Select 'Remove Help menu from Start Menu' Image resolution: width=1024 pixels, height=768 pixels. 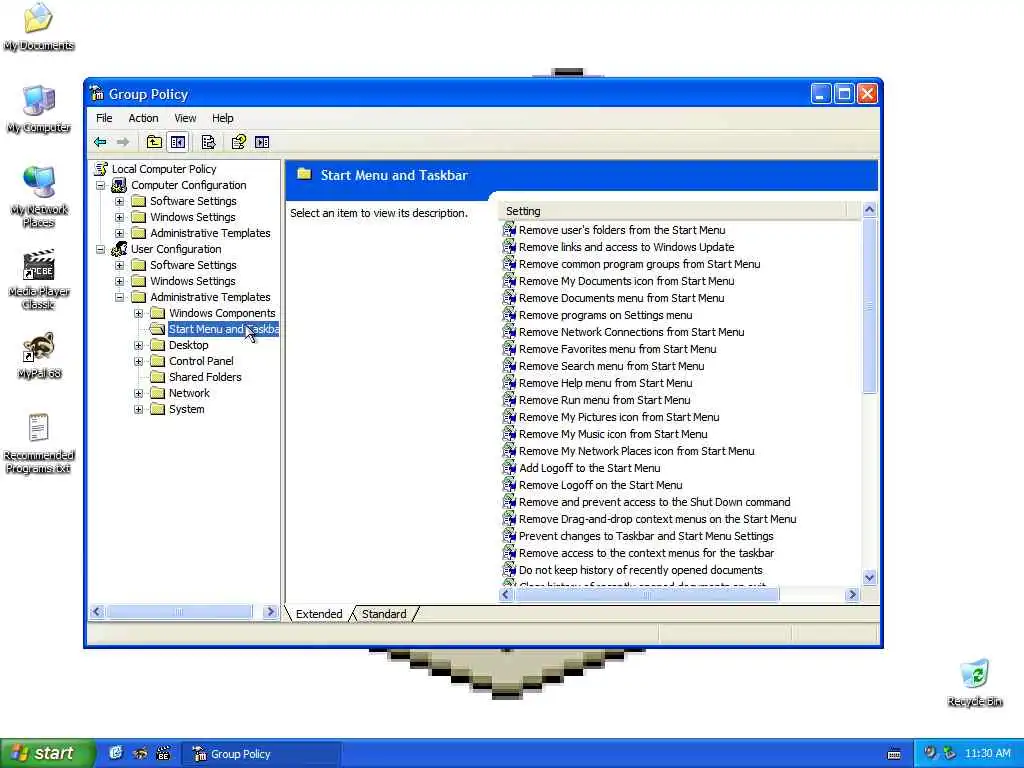point(605,383)
